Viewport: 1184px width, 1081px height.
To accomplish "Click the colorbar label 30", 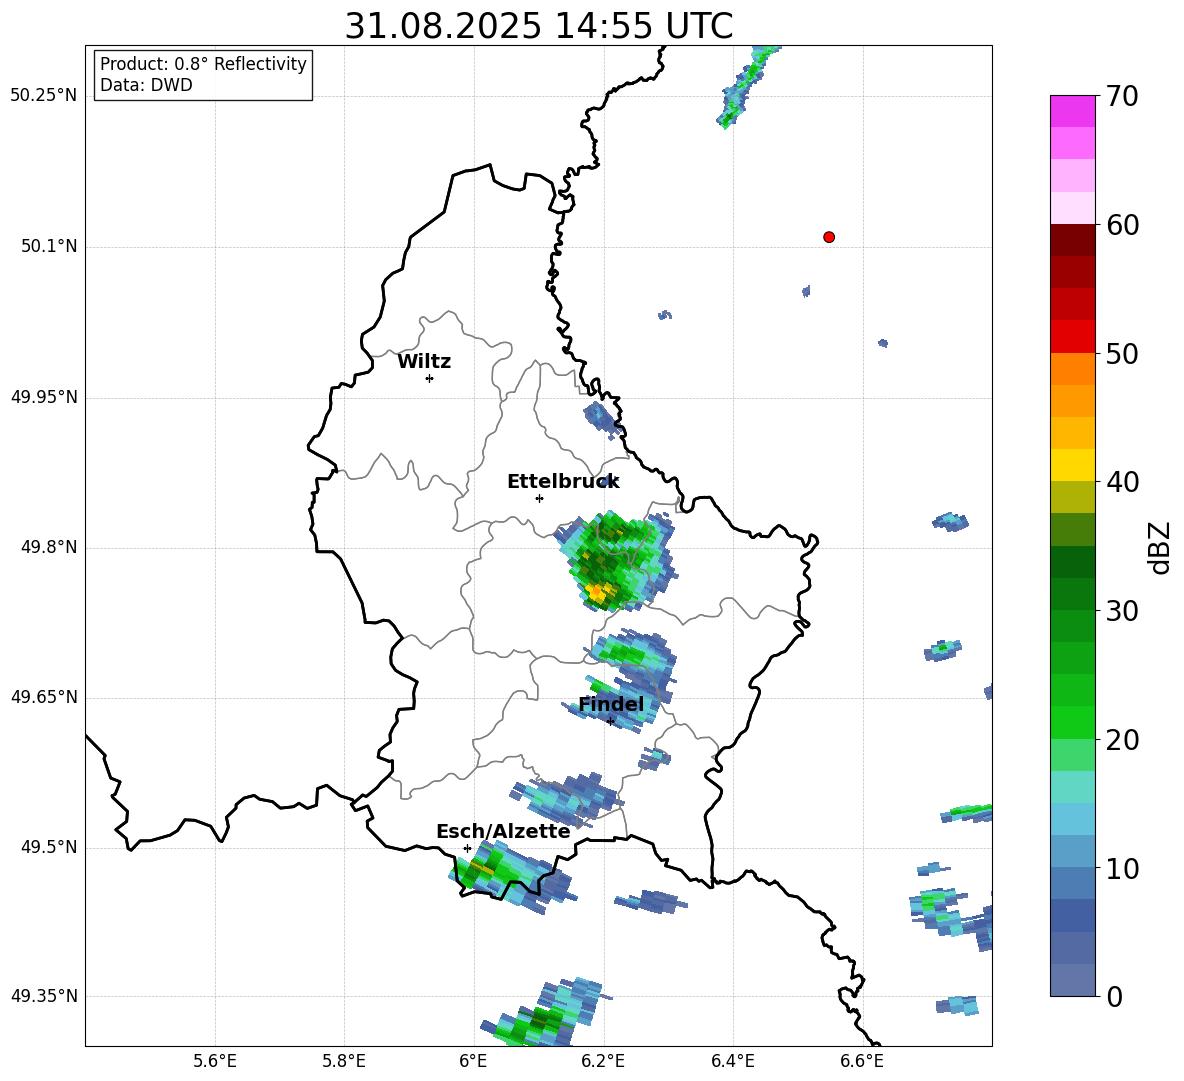I will point(1122,611).
